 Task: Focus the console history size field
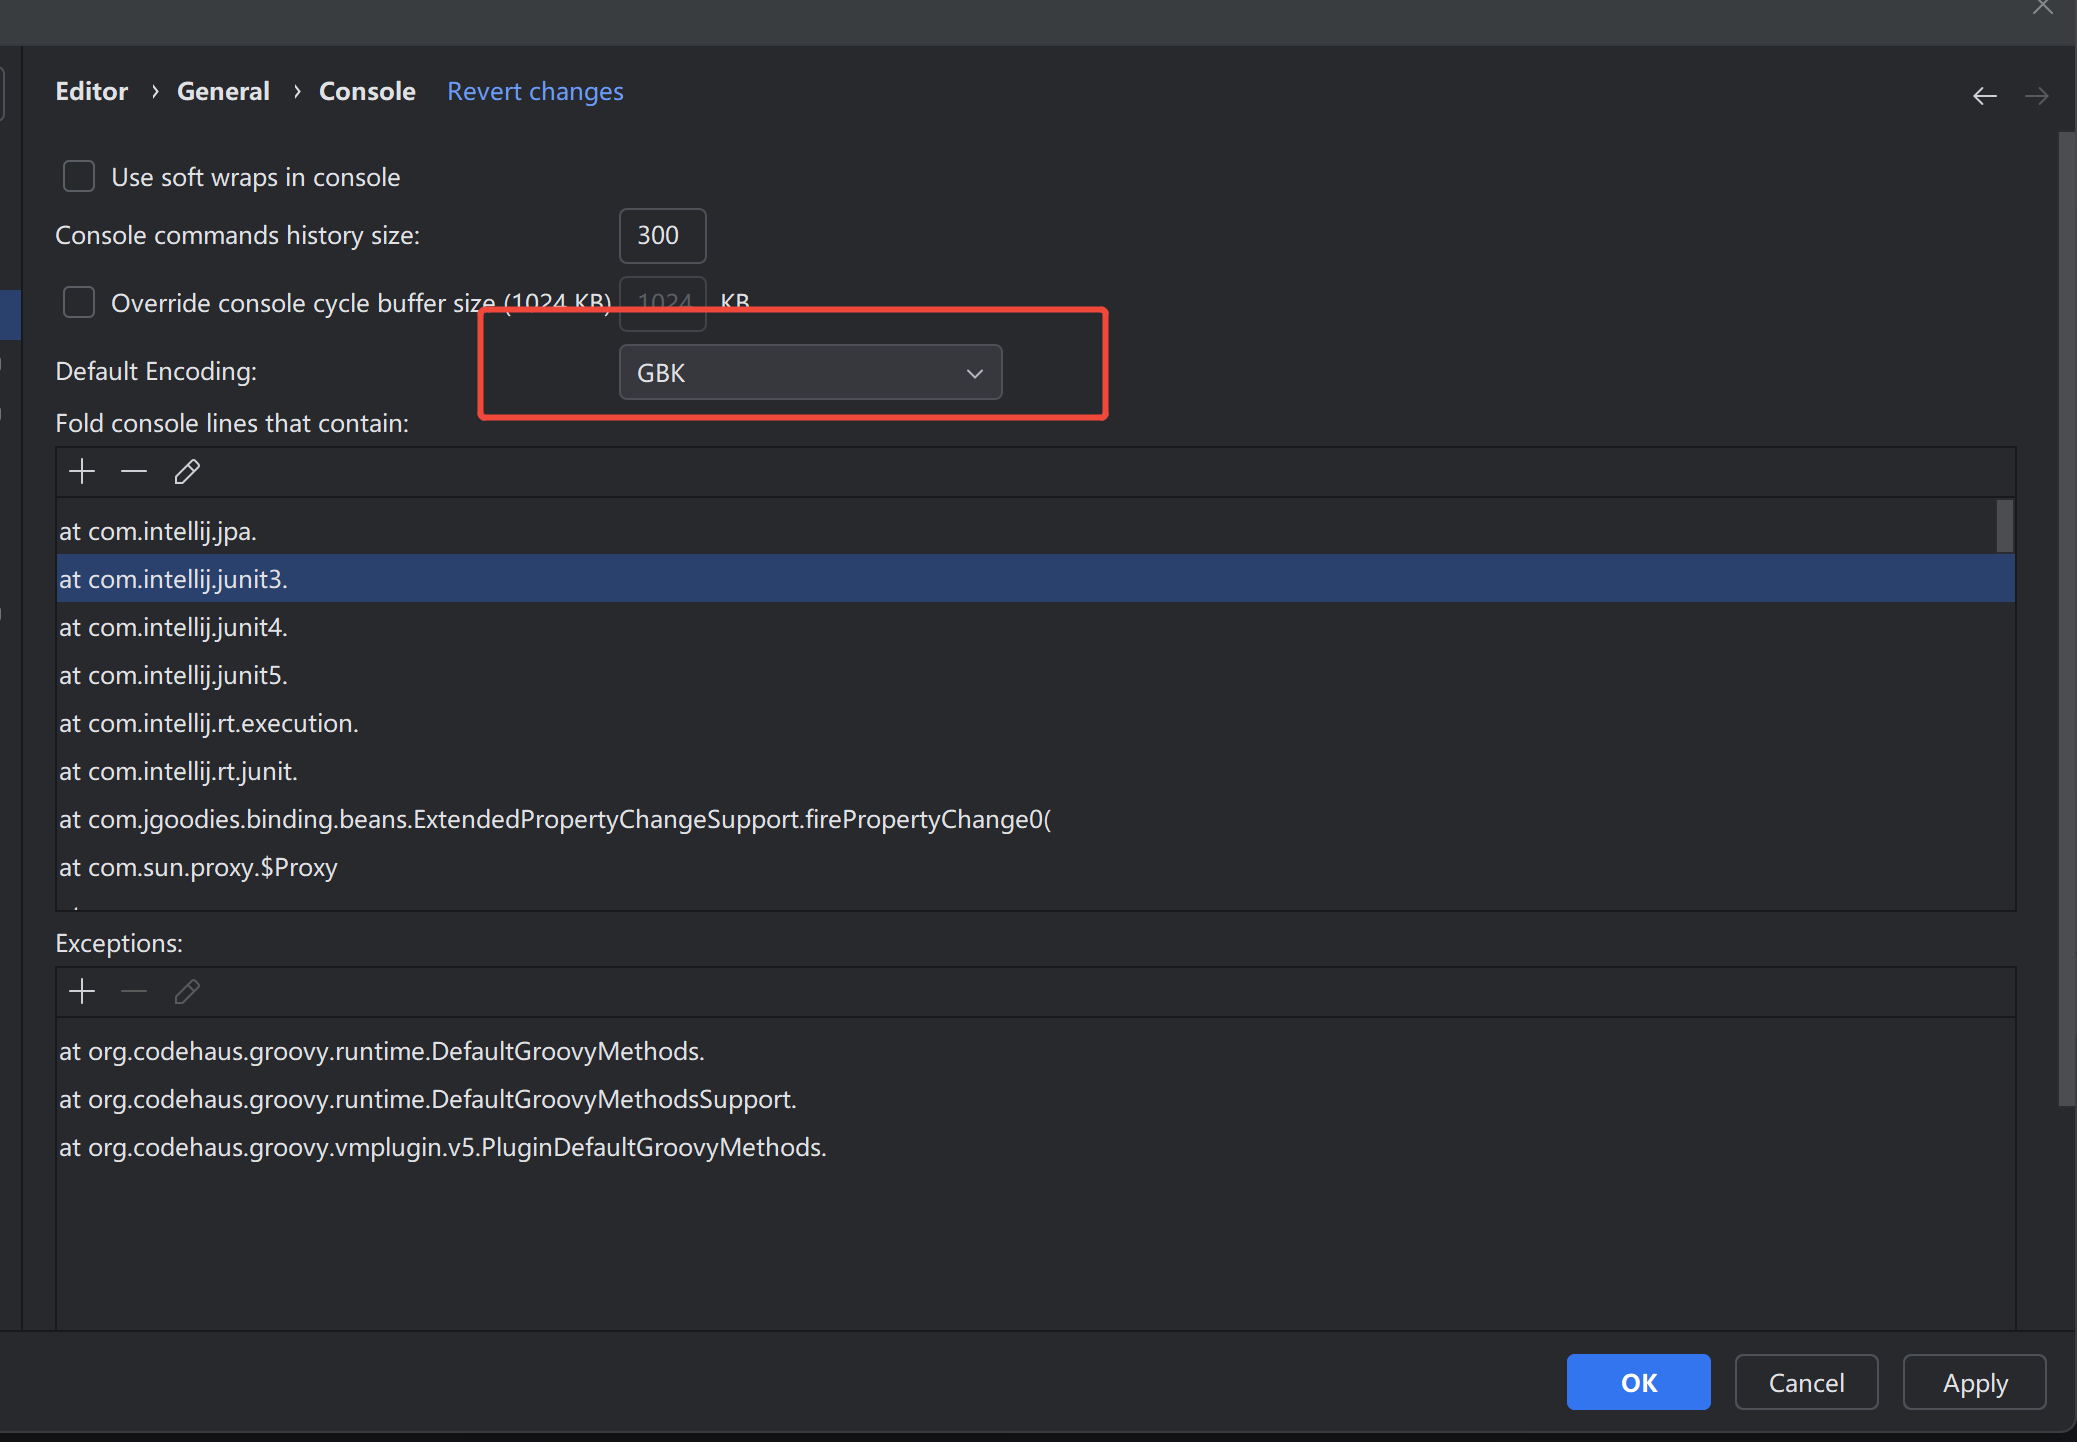click(x=662, y=236)
